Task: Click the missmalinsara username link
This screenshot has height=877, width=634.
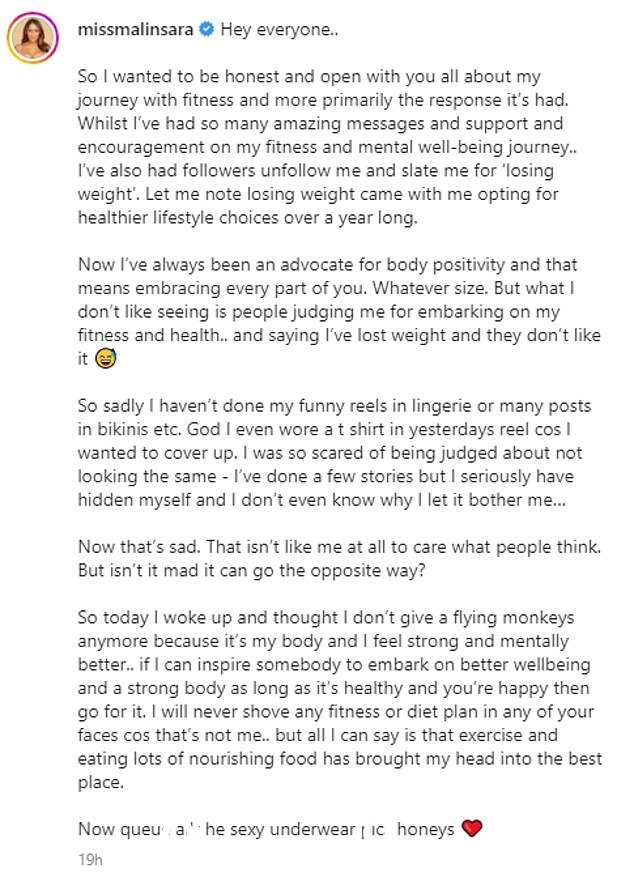Action: coord(135,29)
